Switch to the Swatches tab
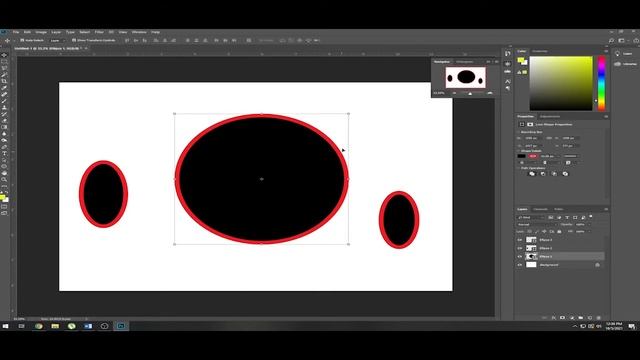640x360 pixels. 540,51
